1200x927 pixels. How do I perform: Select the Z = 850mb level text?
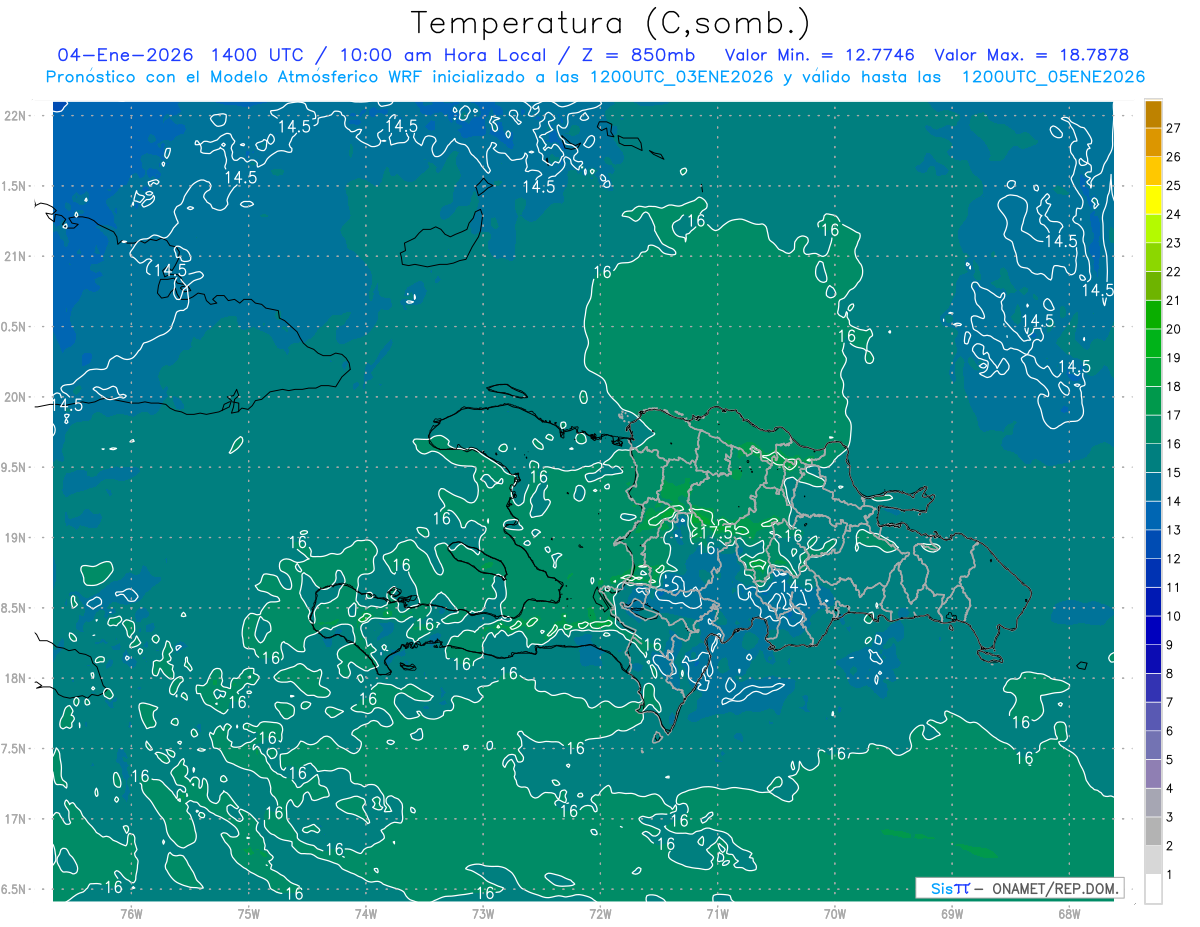[x=637, y=54]
